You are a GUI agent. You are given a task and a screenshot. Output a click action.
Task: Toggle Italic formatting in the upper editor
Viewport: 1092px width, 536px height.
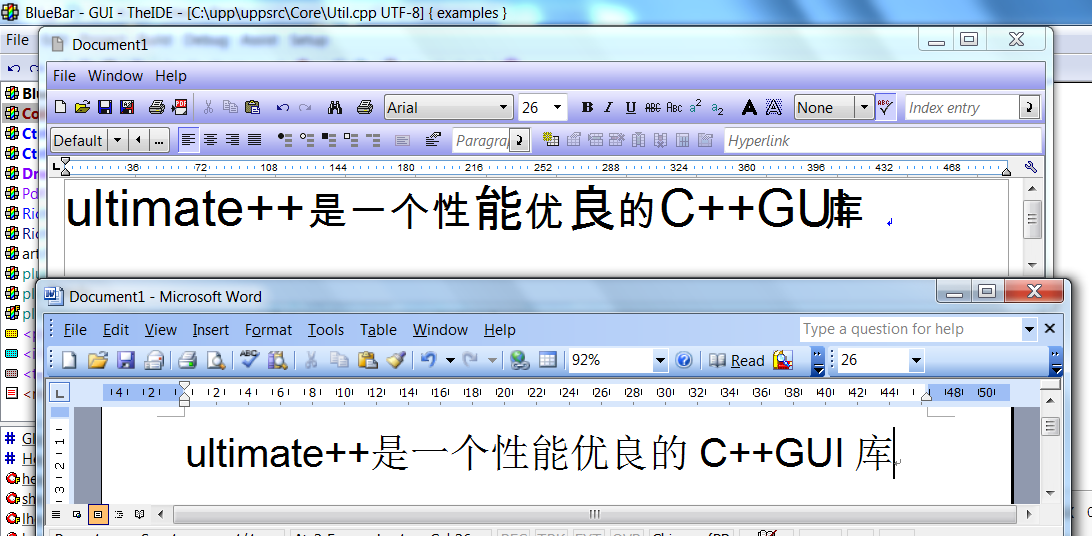(609, 108)
